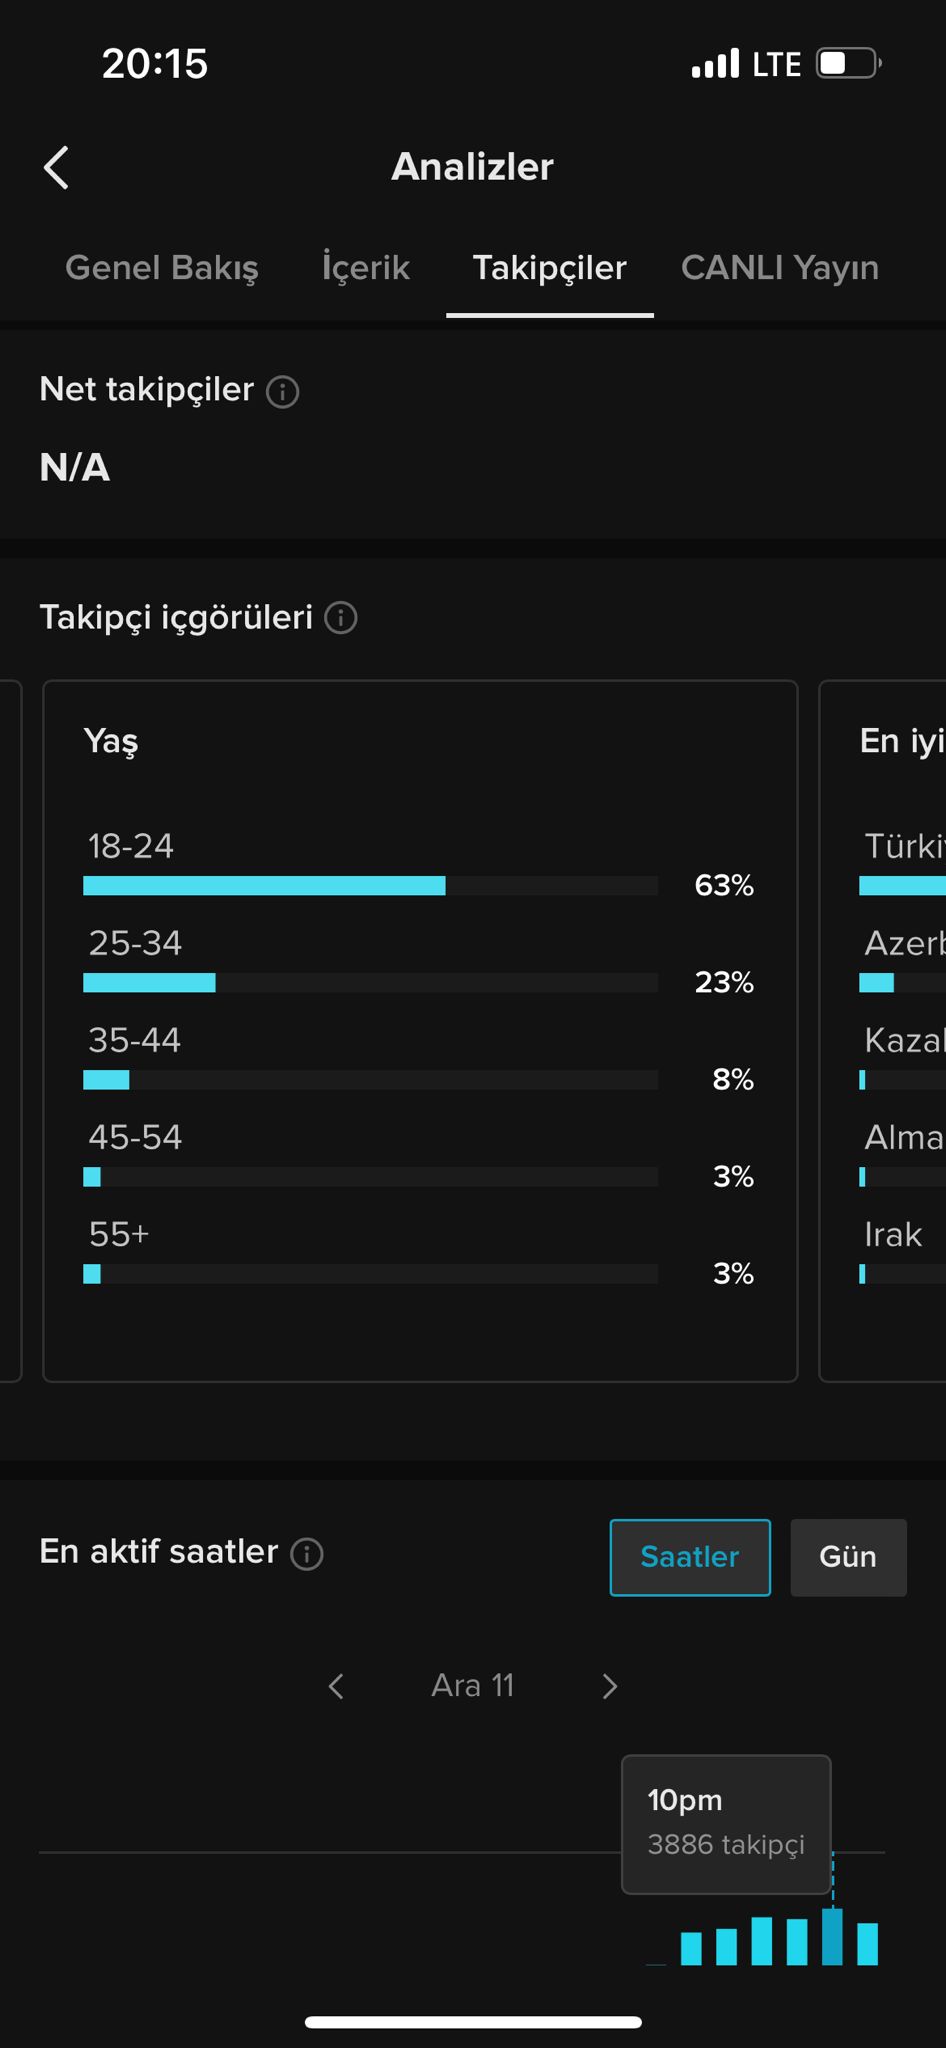Open the Genel Bakış tab
The height and width of the screenshot is (2048, 946).
click(162, 268)
